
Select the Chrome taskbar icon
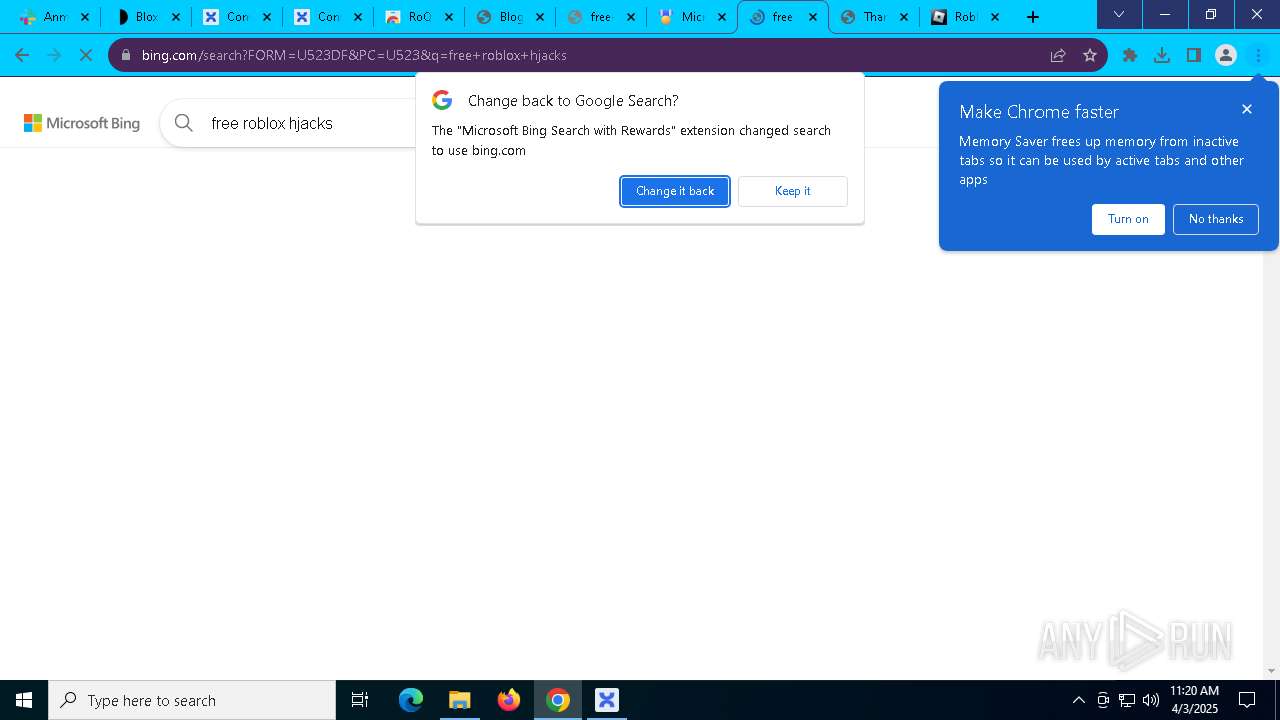coord(558,700)
